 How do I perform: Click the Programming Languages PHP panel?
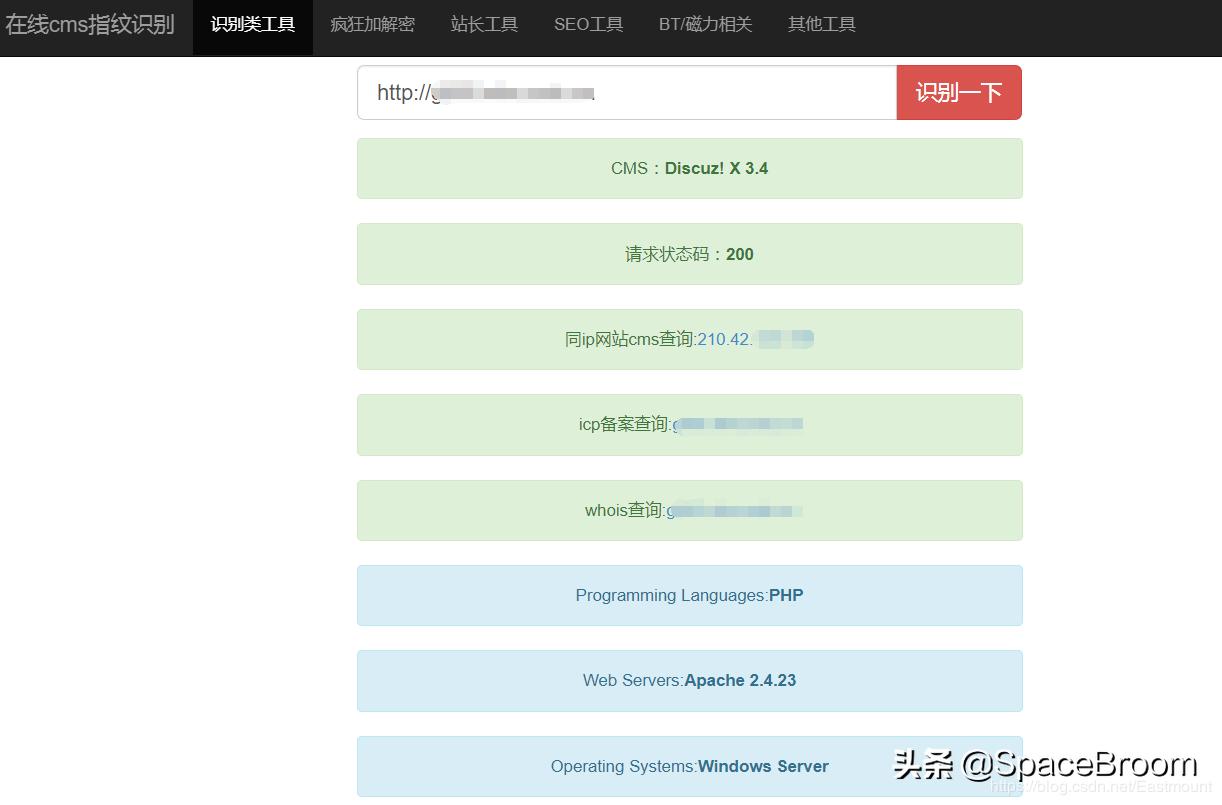click(689, 595)
